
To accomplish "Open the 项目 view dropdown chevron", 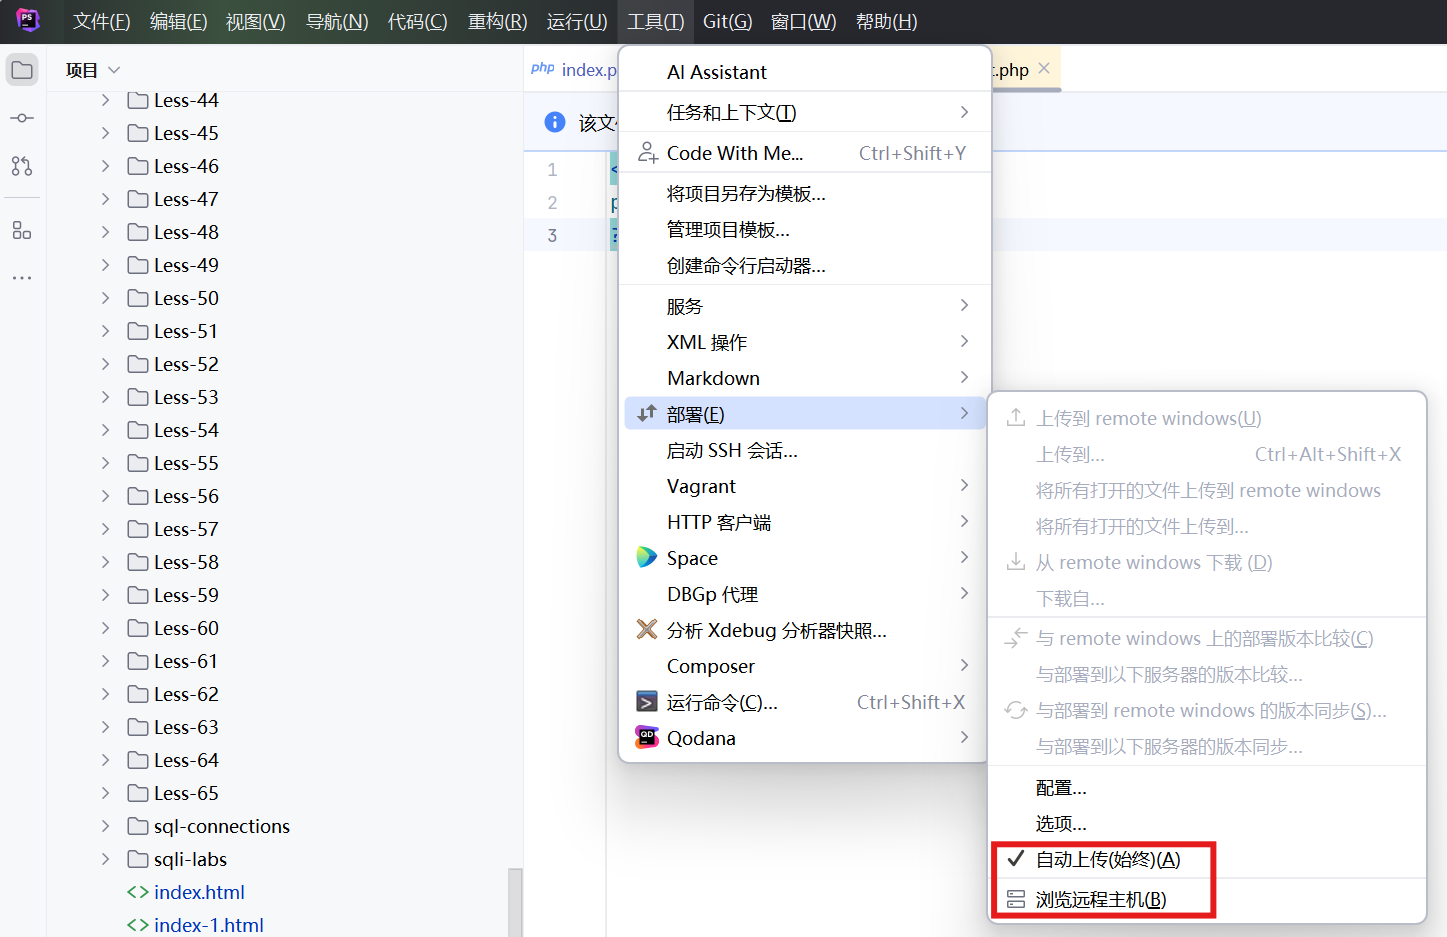I will click(x=114, y=70).
